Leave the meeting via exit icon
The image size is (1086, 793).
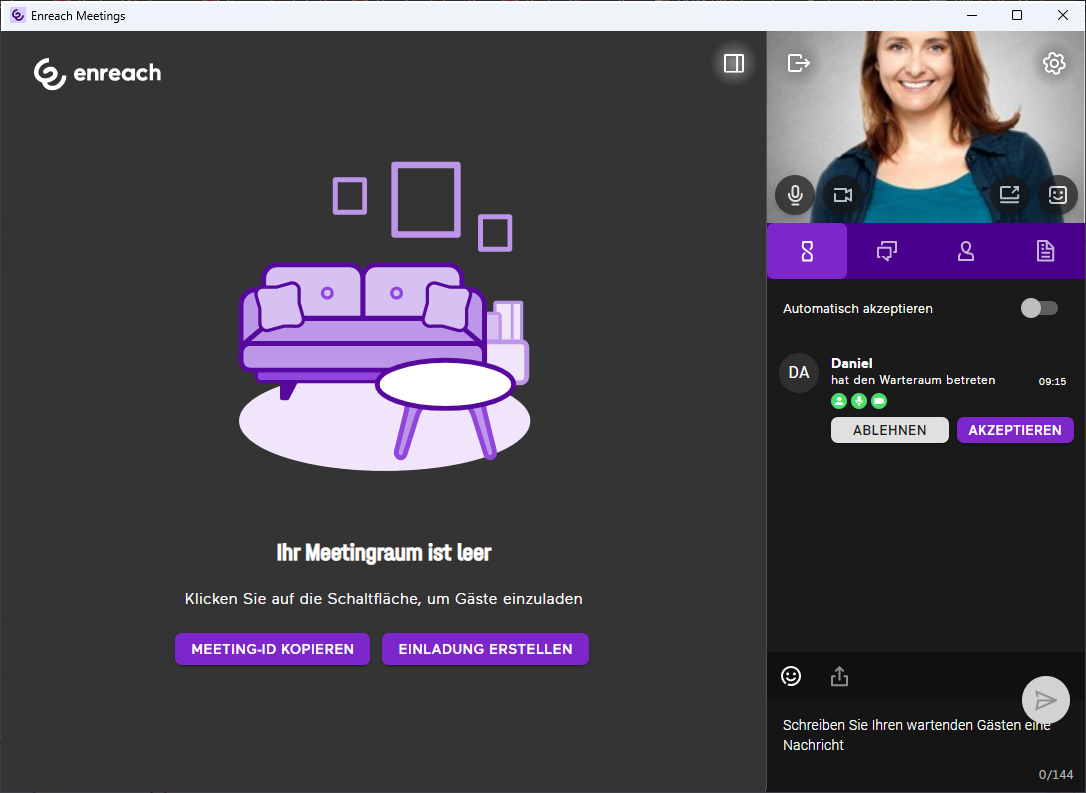pos(798,64)
